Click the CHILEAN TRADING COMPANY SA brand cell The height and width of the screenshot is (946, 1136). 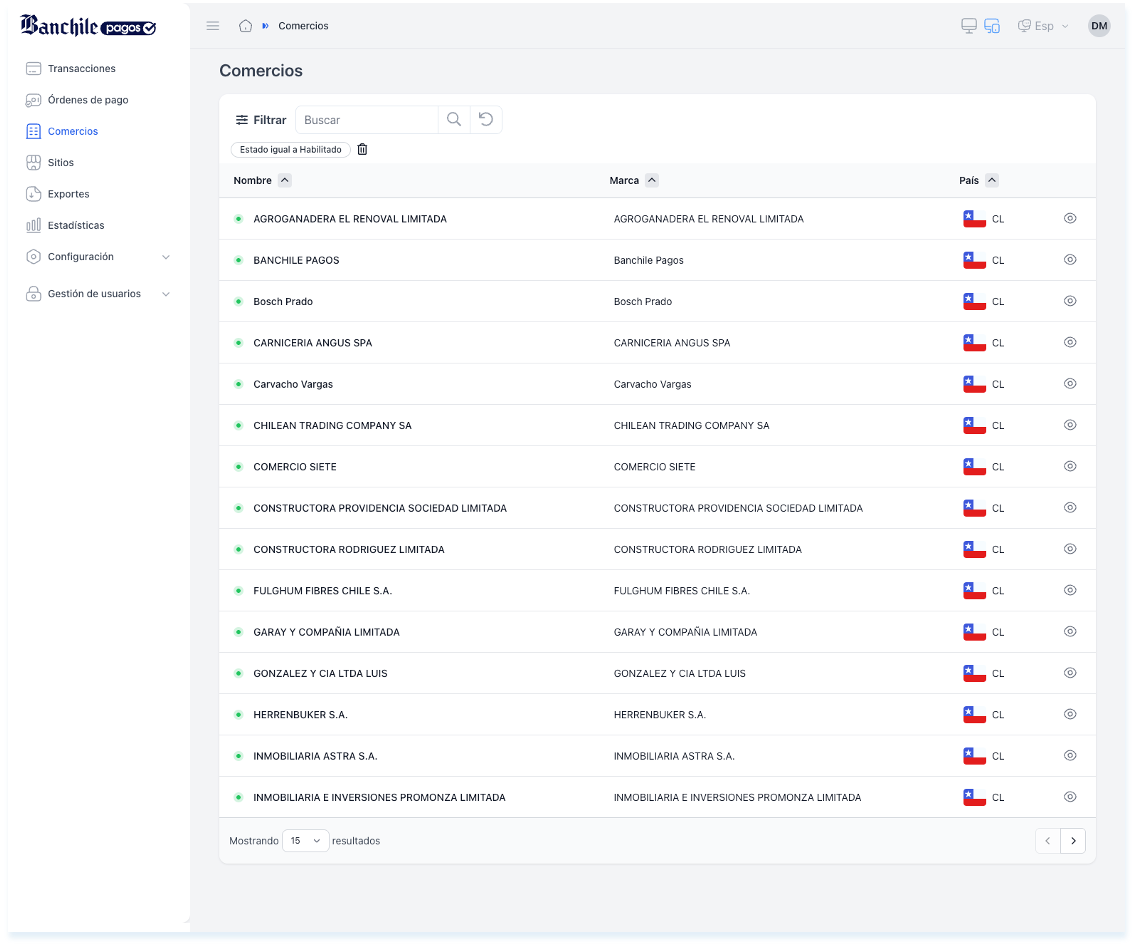(x=691, y=425)
